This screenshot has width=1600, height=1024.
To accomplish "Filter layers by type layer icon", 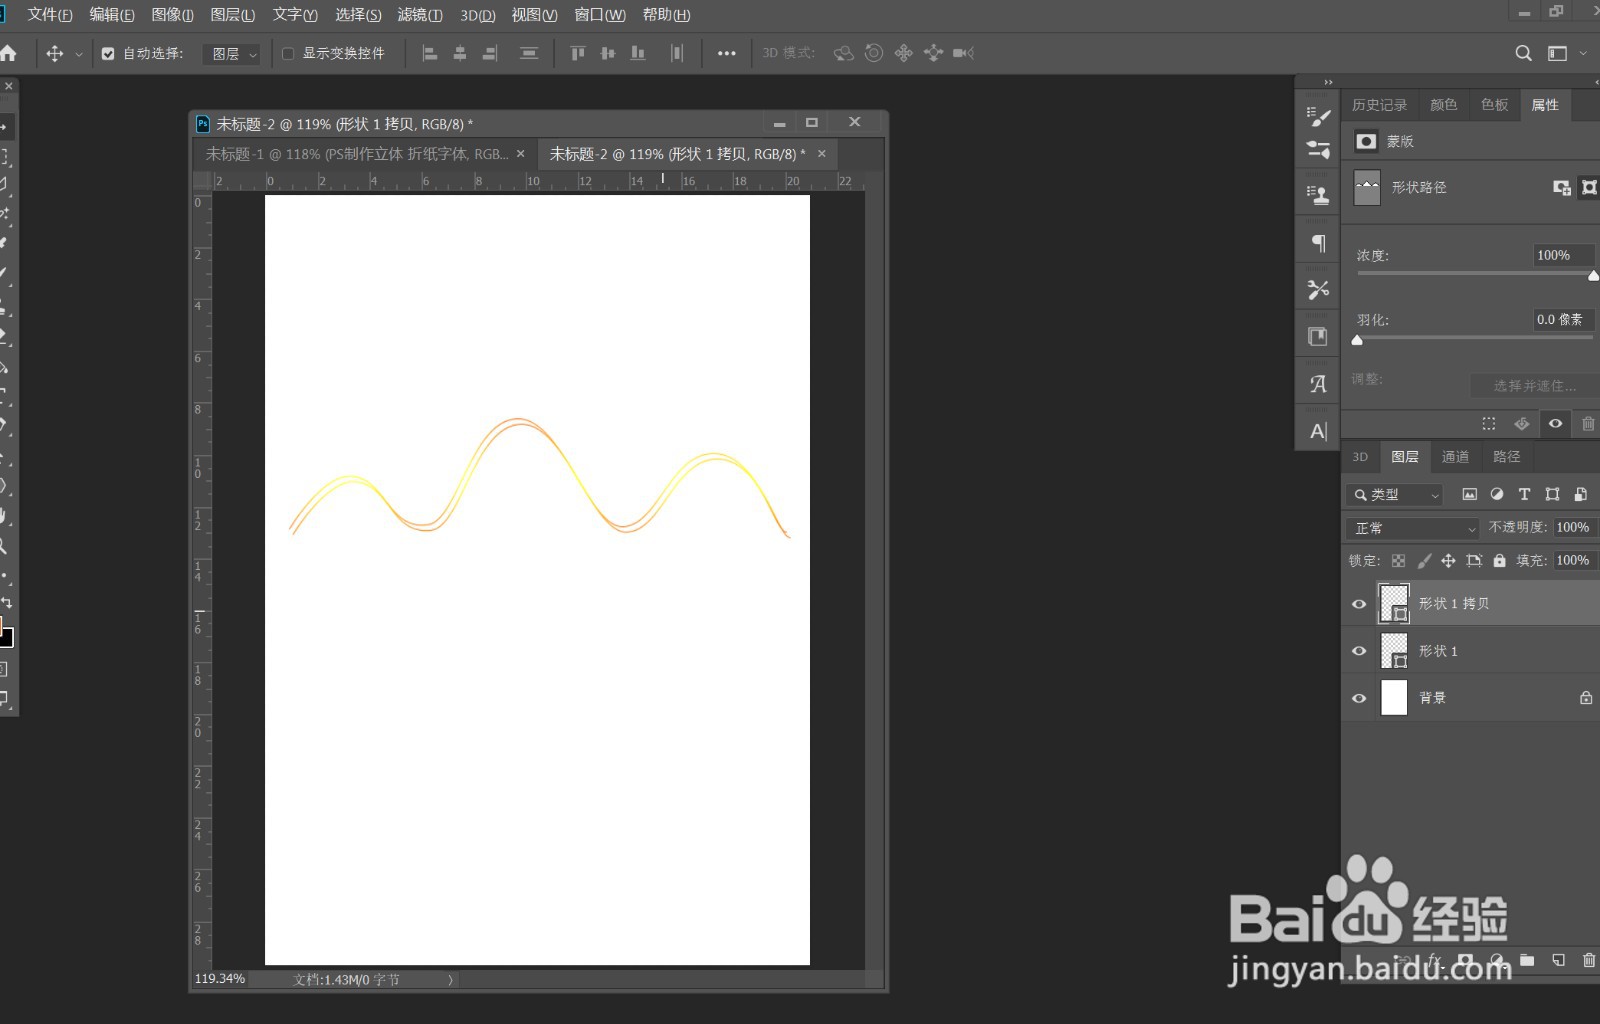I will (x=1524, y=494).
